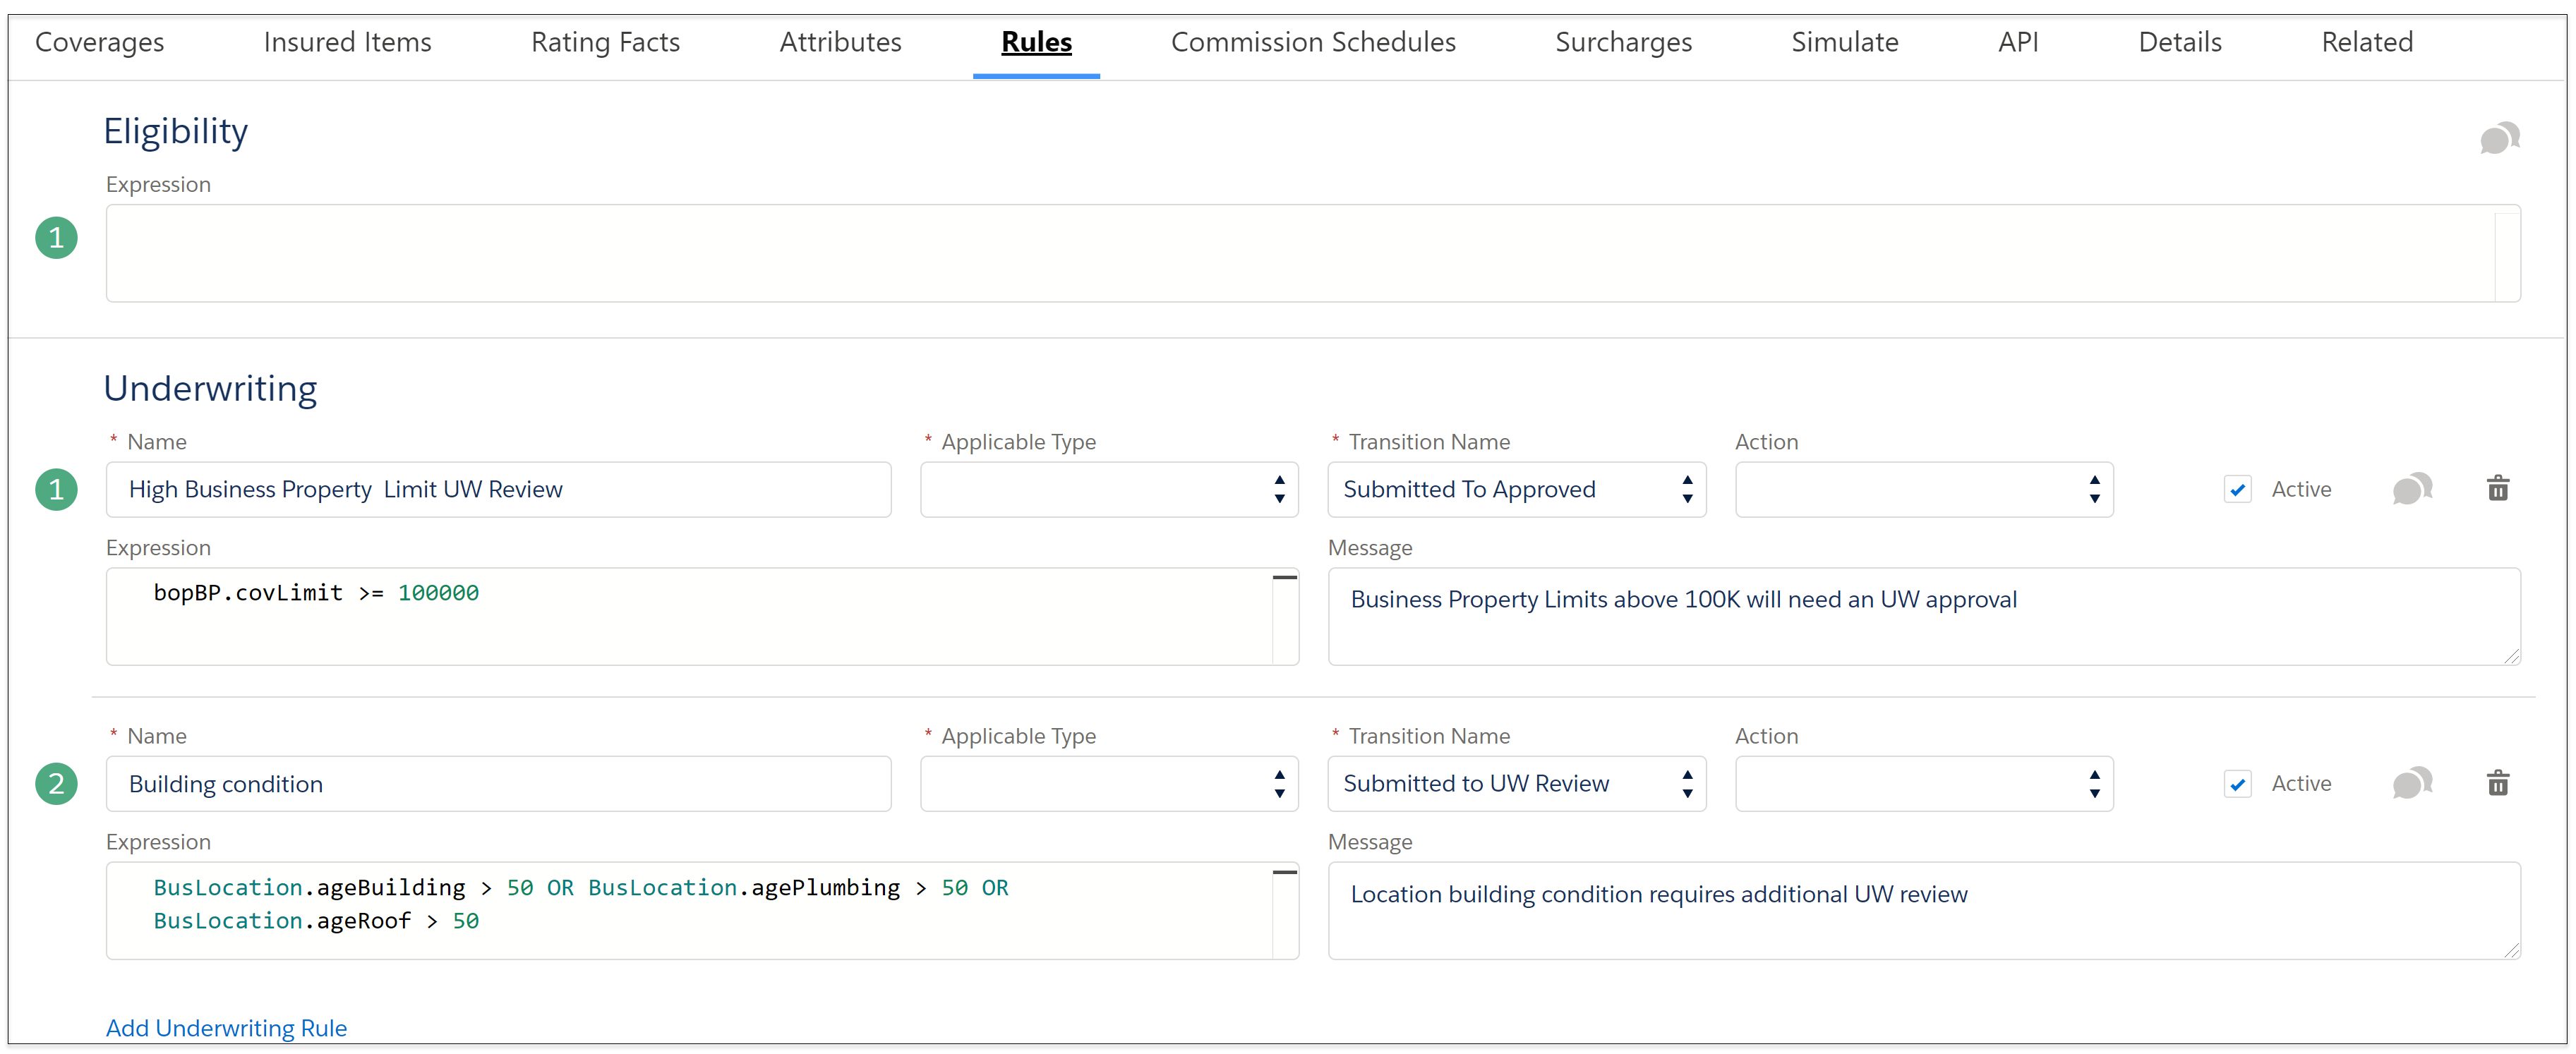This screenshot has width=2576, height=1054.
Task: Click the Eligibility section heading
Action: (175, 131)
